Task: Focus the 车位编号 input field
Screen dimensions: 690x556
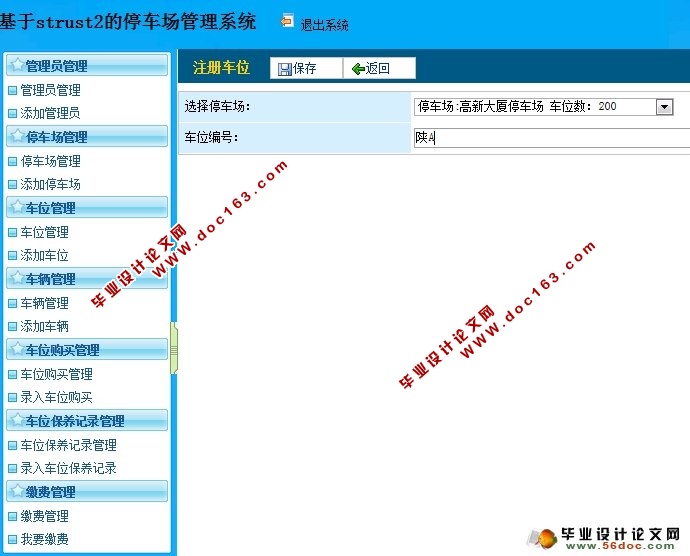Action: pyautogui.click(x=551, y=138)
